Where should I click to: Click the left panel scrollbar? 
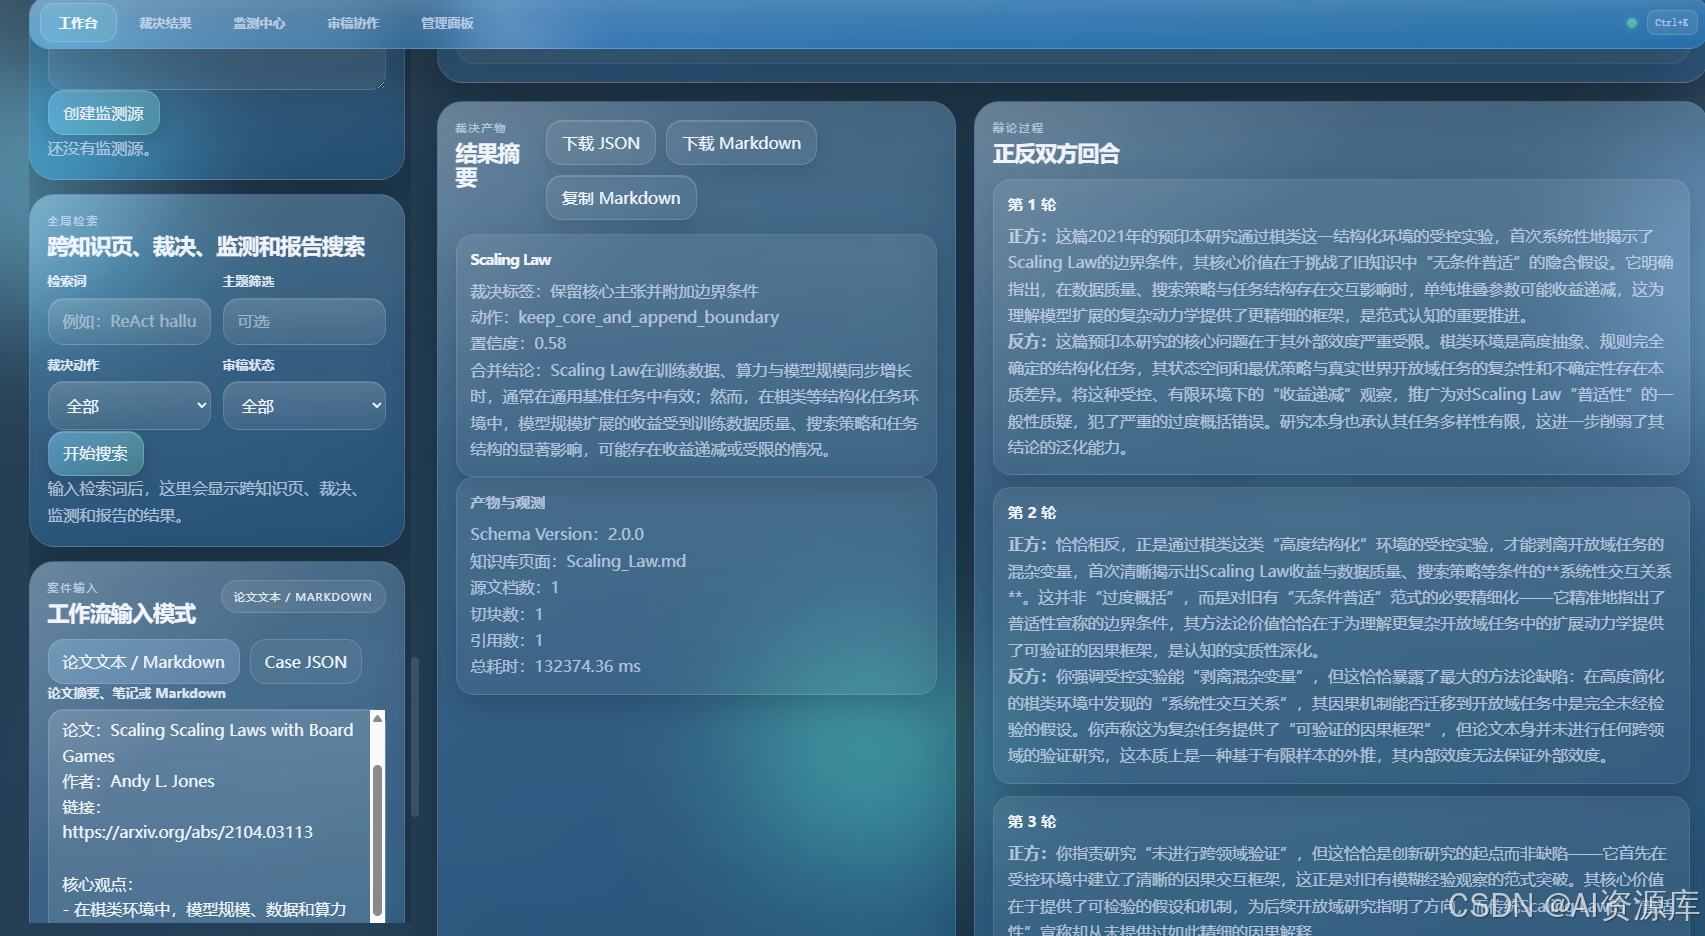[415, 737]
